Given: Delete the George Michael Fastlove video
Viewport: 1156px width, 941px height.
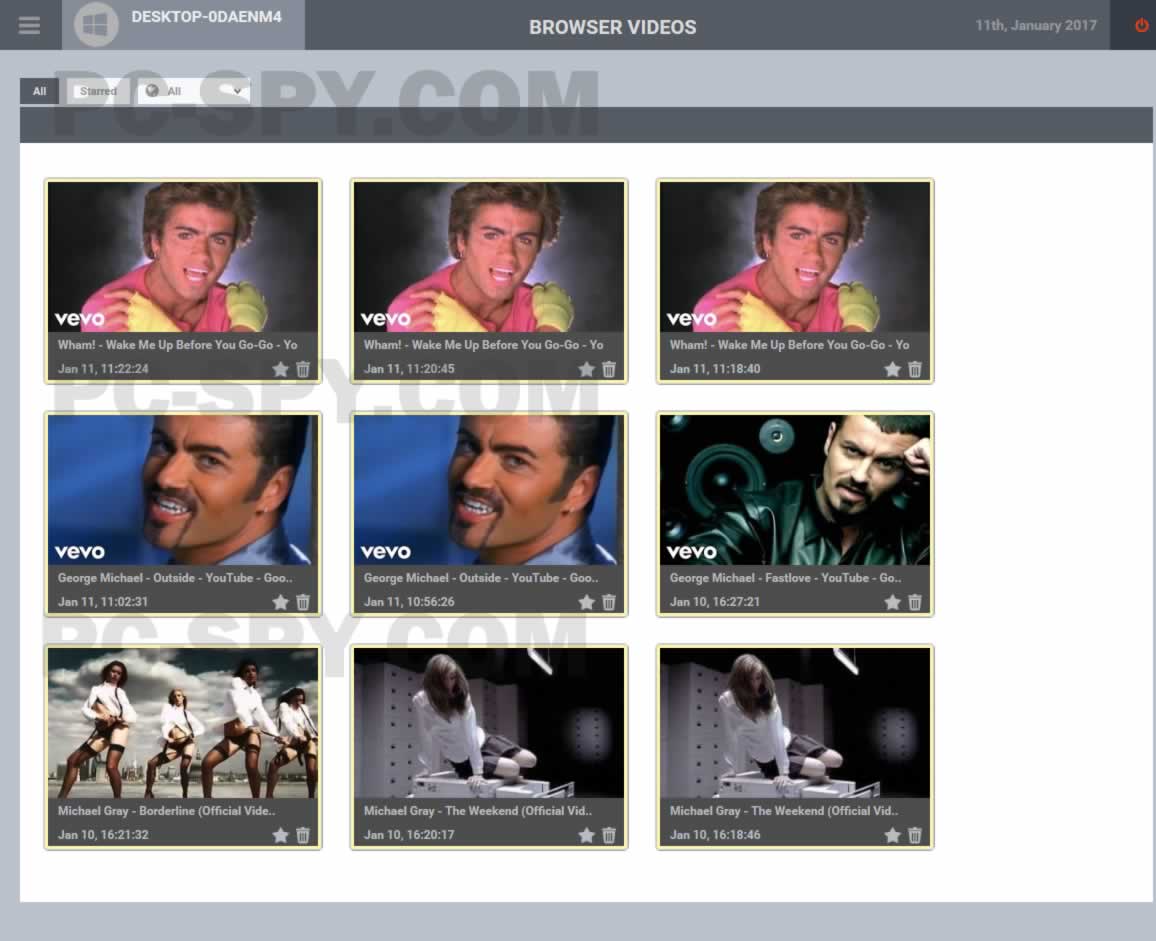Looking at the screenshot, I should [x=915, y=602].
